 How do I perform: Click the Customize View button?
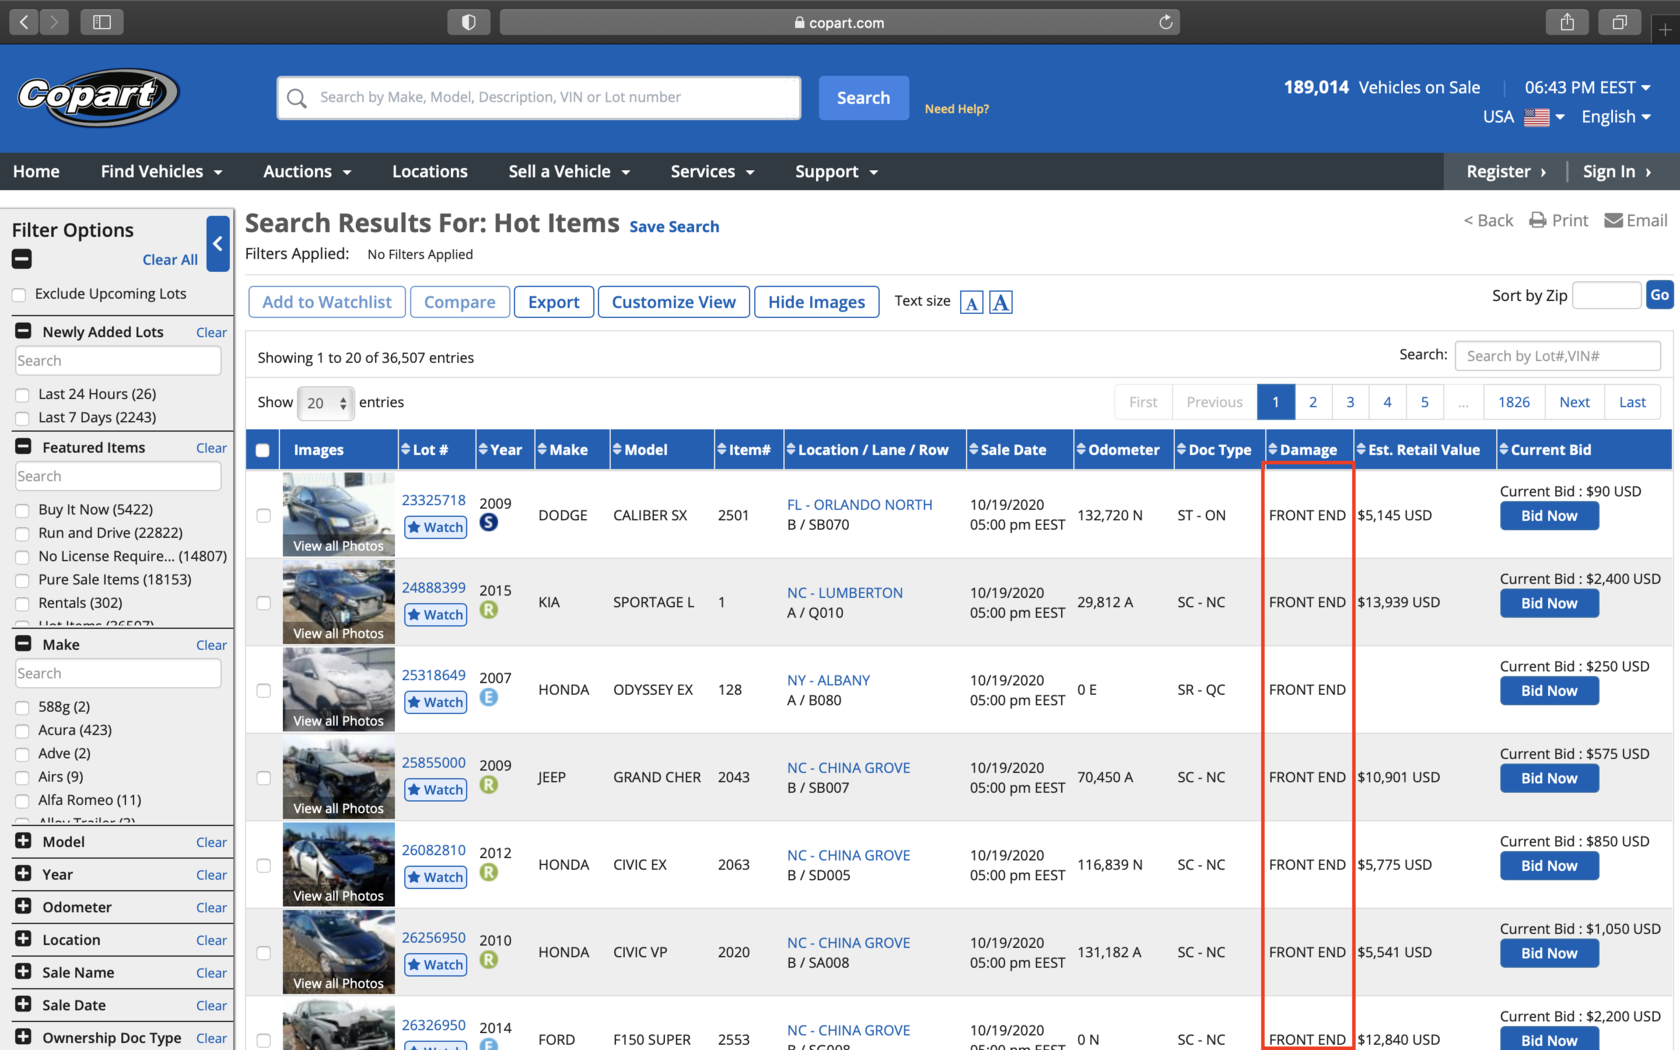(x=674, y=302)
